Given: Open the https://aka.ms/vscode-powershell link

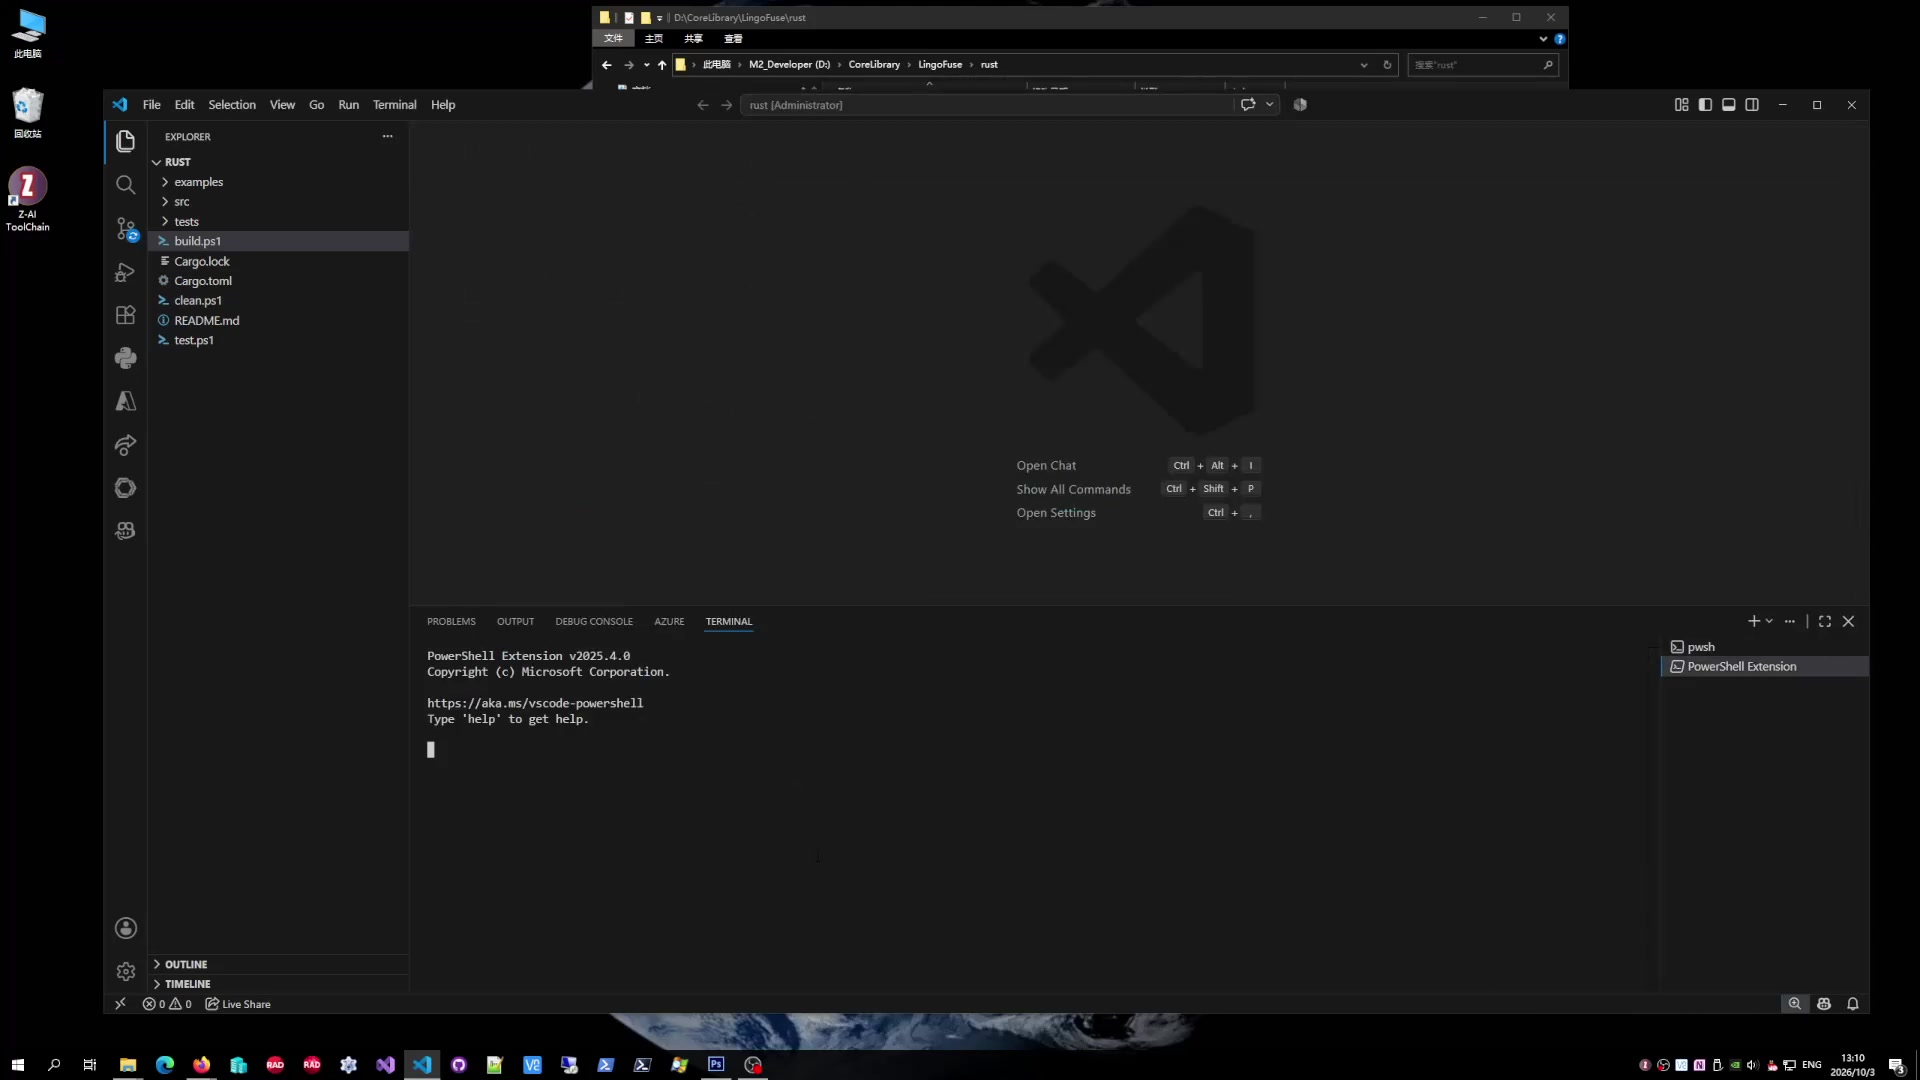Looking at the screenshot, I should click(535, 703).
